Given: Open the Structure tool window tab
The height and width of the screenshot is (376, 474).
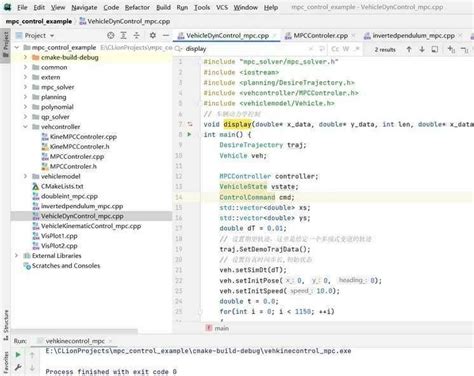Looking at the screenshot, I should [6, 325].
